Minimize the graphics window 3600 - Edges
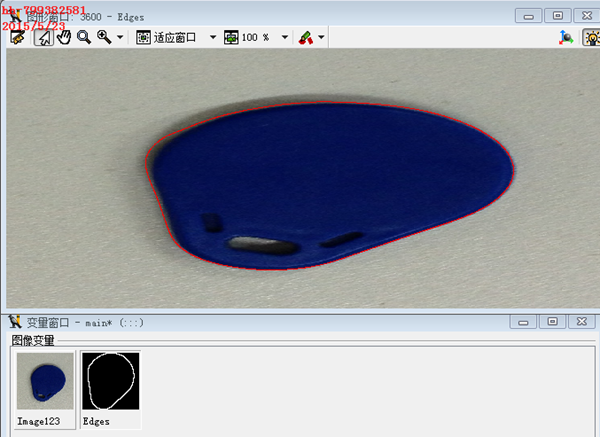The image size is (600, 437). 528,16
